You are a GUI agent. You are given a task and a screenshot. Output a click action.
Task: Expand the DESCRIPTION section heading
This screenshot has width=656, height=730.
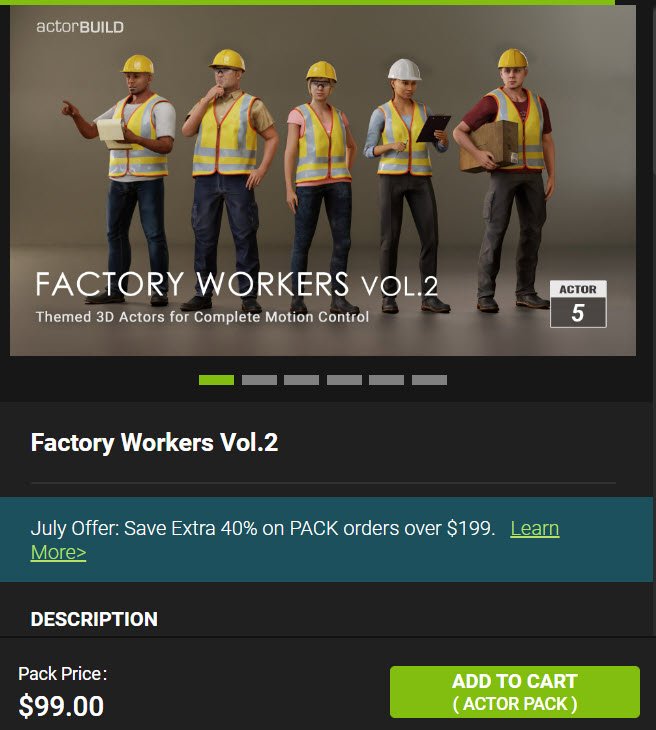[94, 619]
